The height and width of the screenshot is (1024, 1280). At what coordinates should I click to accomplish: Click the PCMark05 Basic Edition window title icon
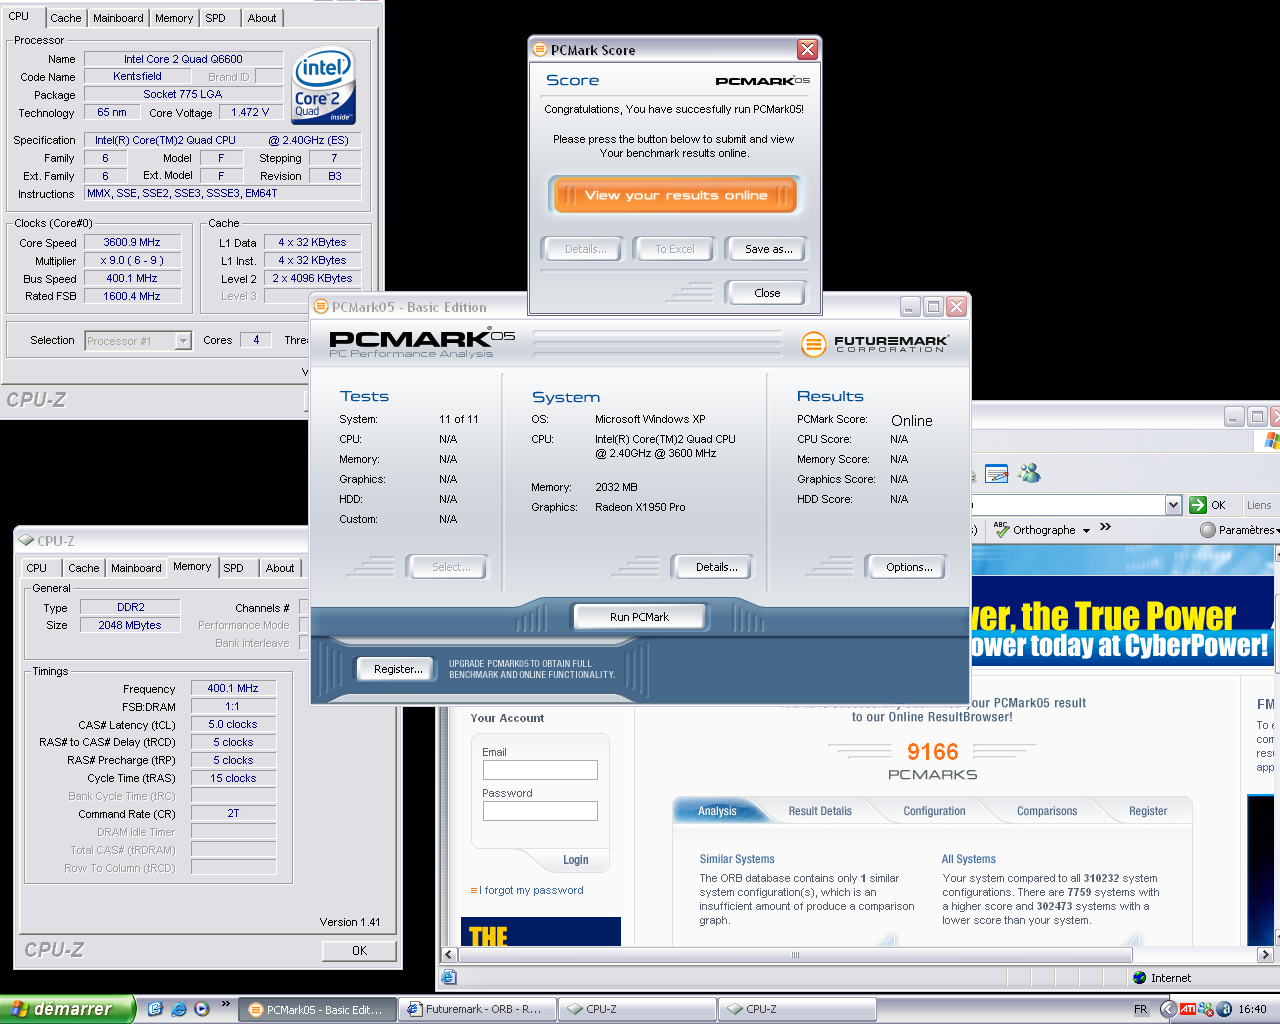click(321, 307)
